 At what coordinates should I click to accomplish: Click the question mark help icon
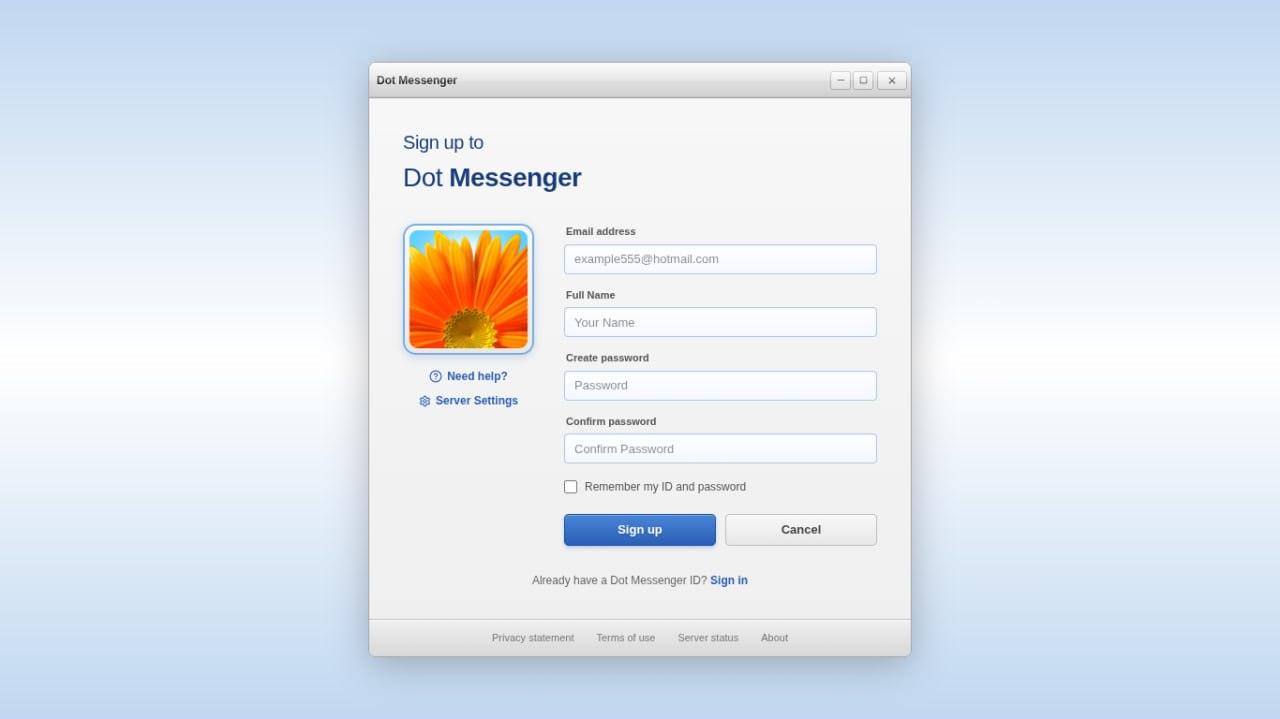[435, 376]
